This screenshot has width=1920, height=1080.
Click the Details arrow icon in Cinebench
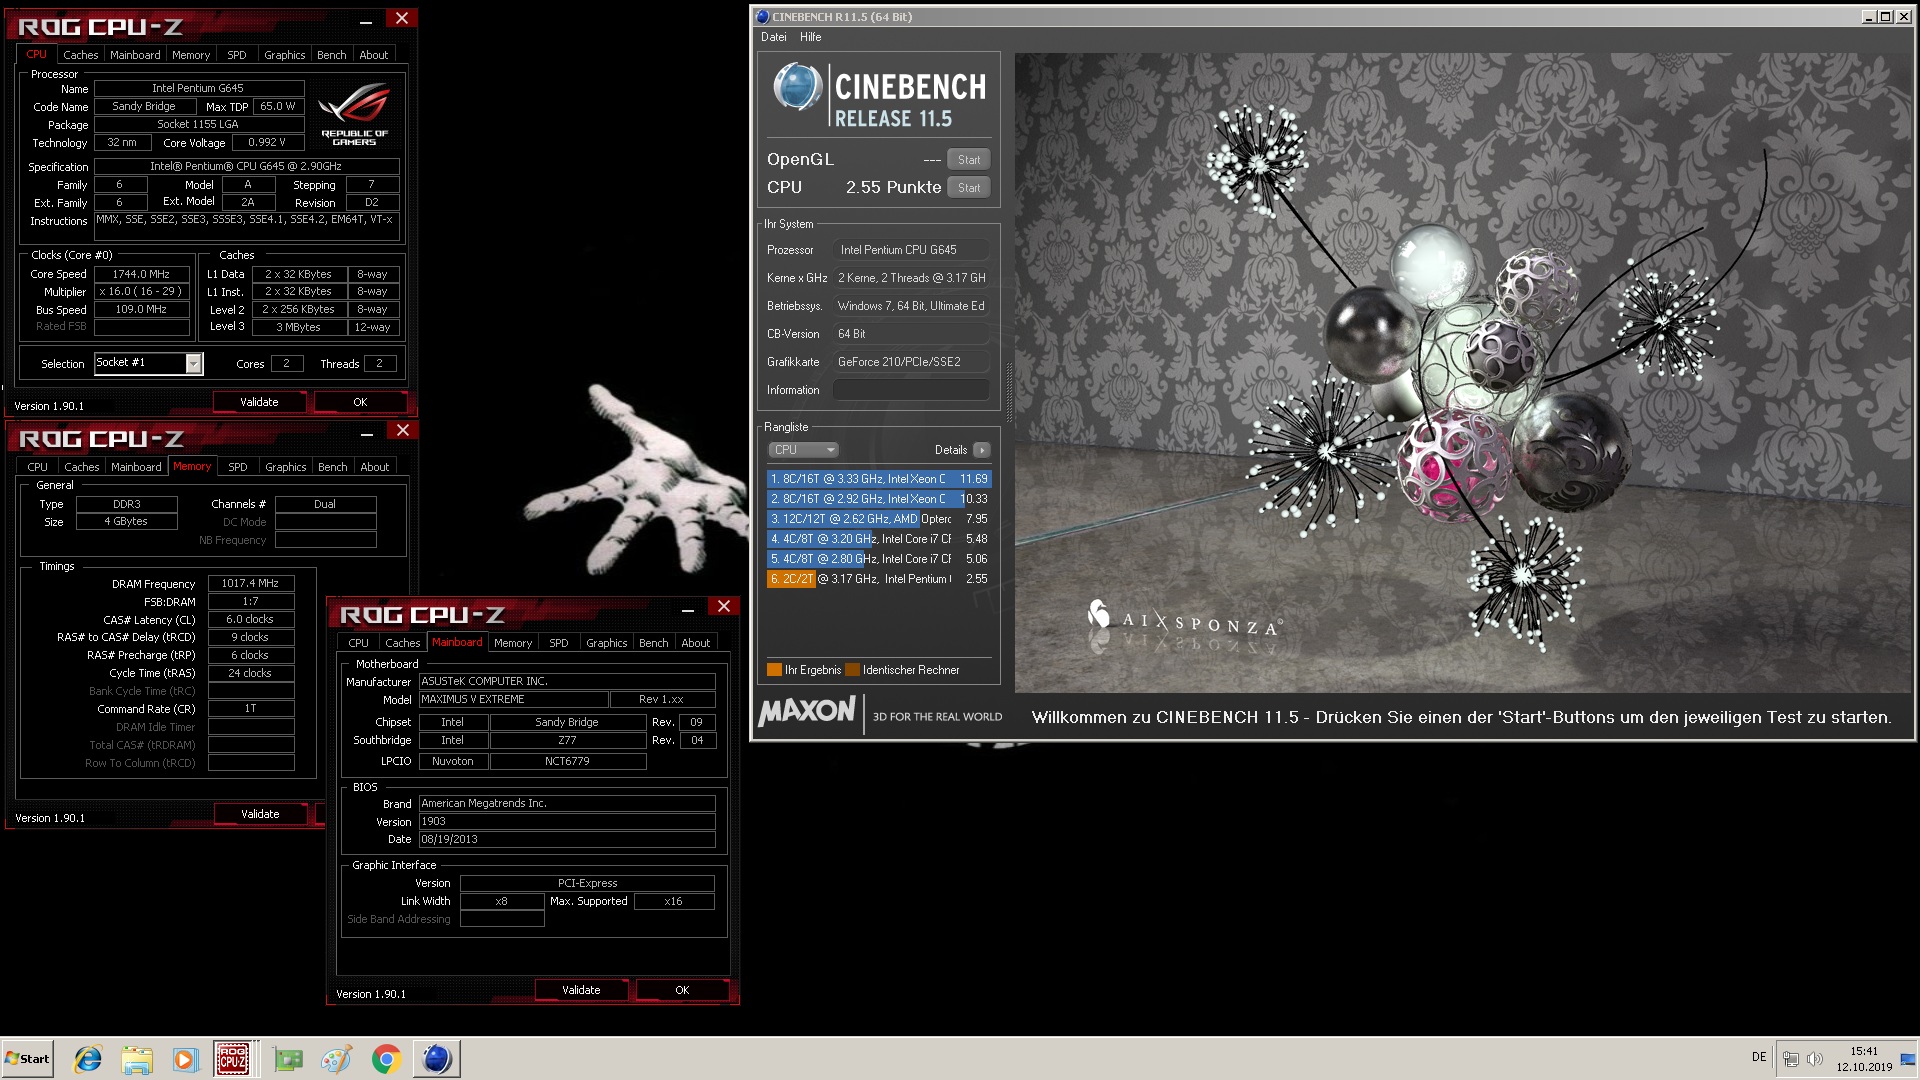coord(982,450)
